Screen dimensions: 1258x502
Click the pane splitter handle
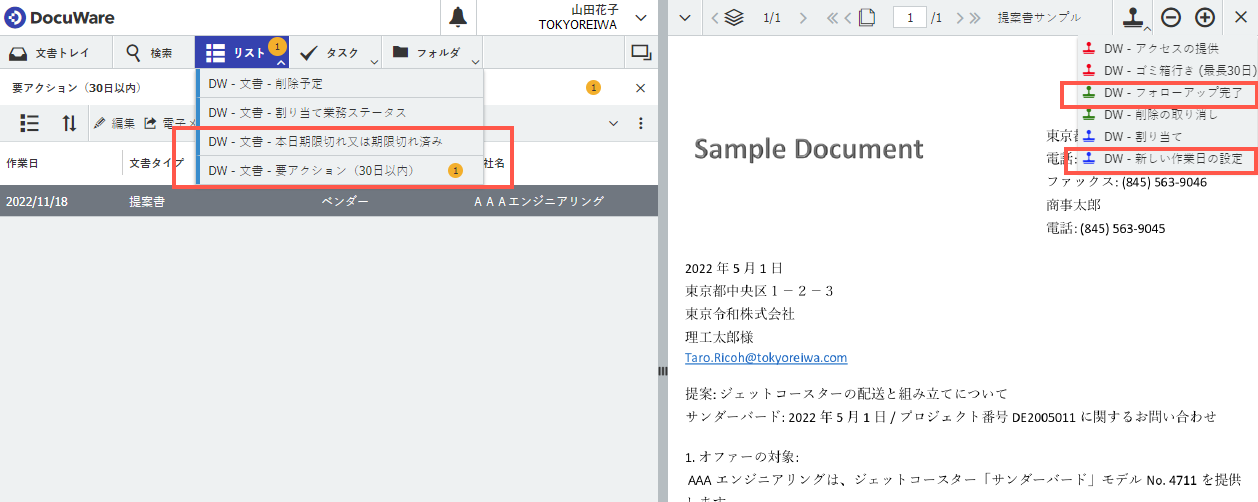662,371
